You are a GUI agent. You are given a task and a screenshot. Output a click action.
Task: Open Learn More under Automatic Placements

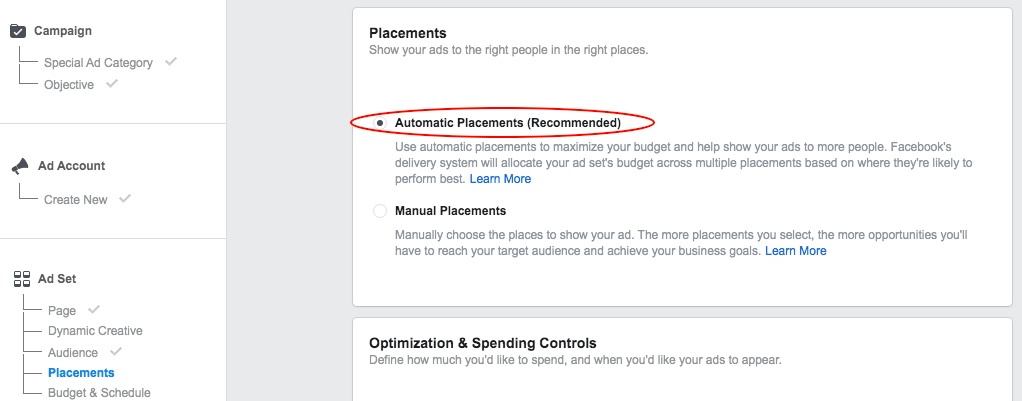pos(500,179)
